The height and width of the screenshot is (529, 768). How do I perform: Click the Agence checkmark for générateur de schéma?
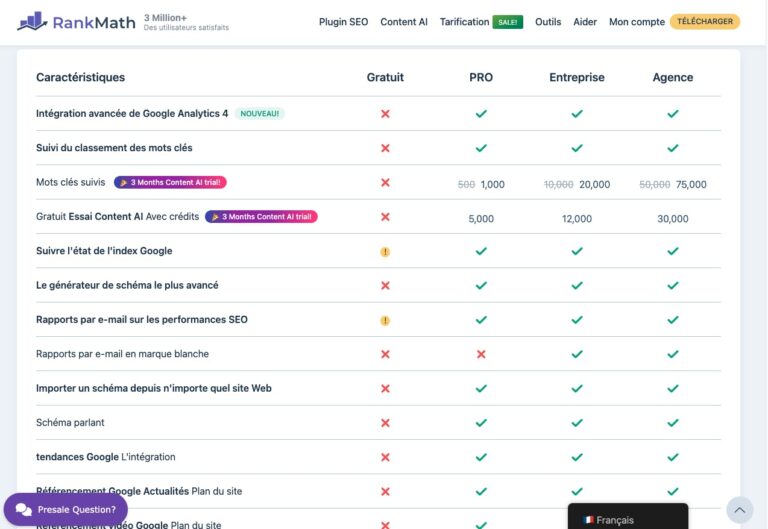point(673,285)
